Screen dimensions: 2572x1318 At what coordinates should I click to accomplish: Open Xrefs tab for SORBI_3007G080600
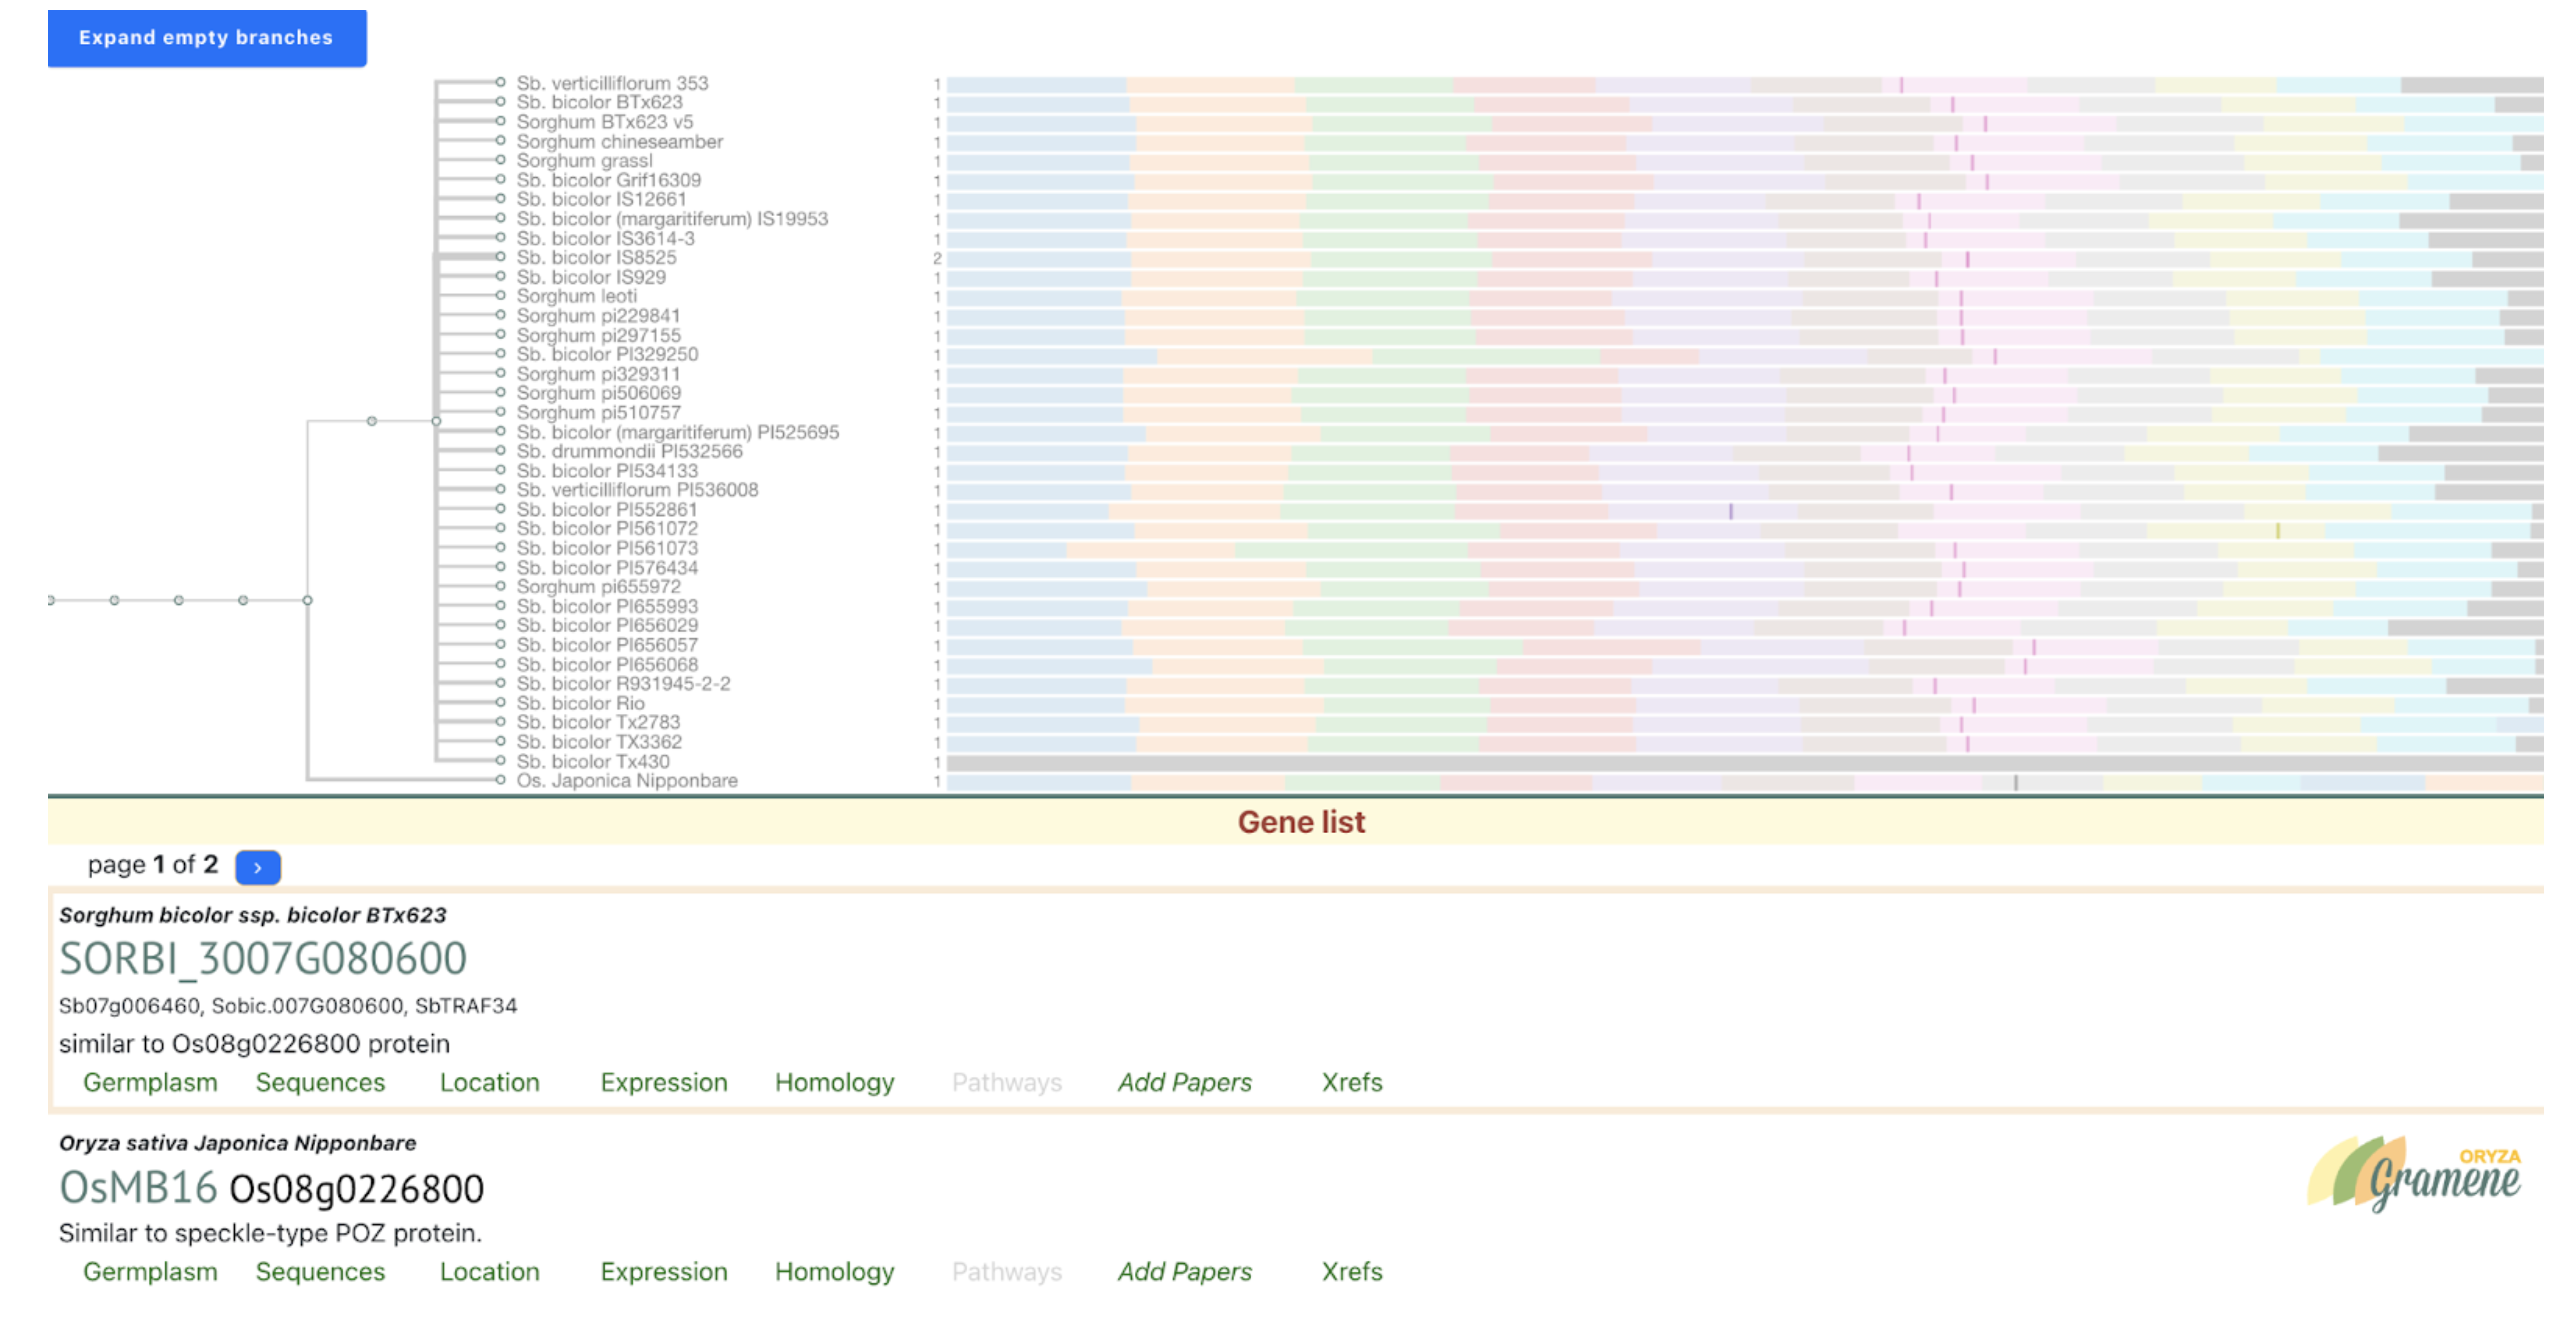(x=1352, y=1082)
